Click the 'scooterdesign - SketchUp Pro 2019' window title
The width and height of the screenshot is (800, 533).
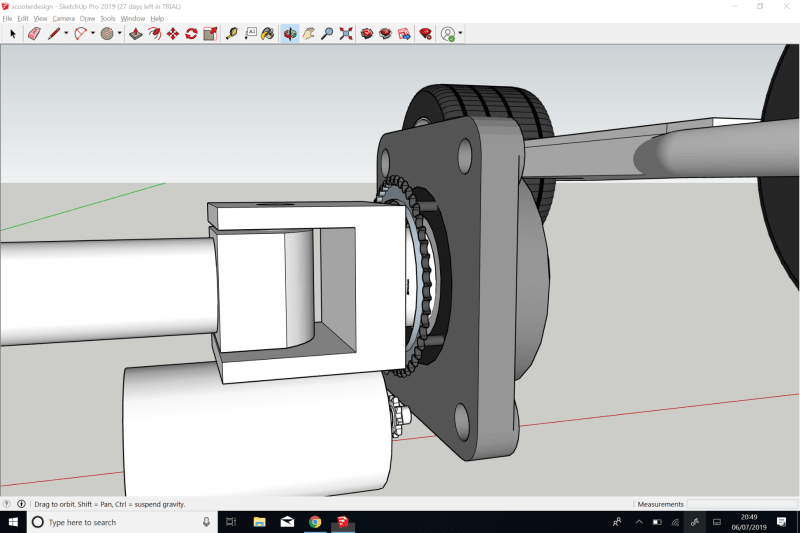(96, 7)
